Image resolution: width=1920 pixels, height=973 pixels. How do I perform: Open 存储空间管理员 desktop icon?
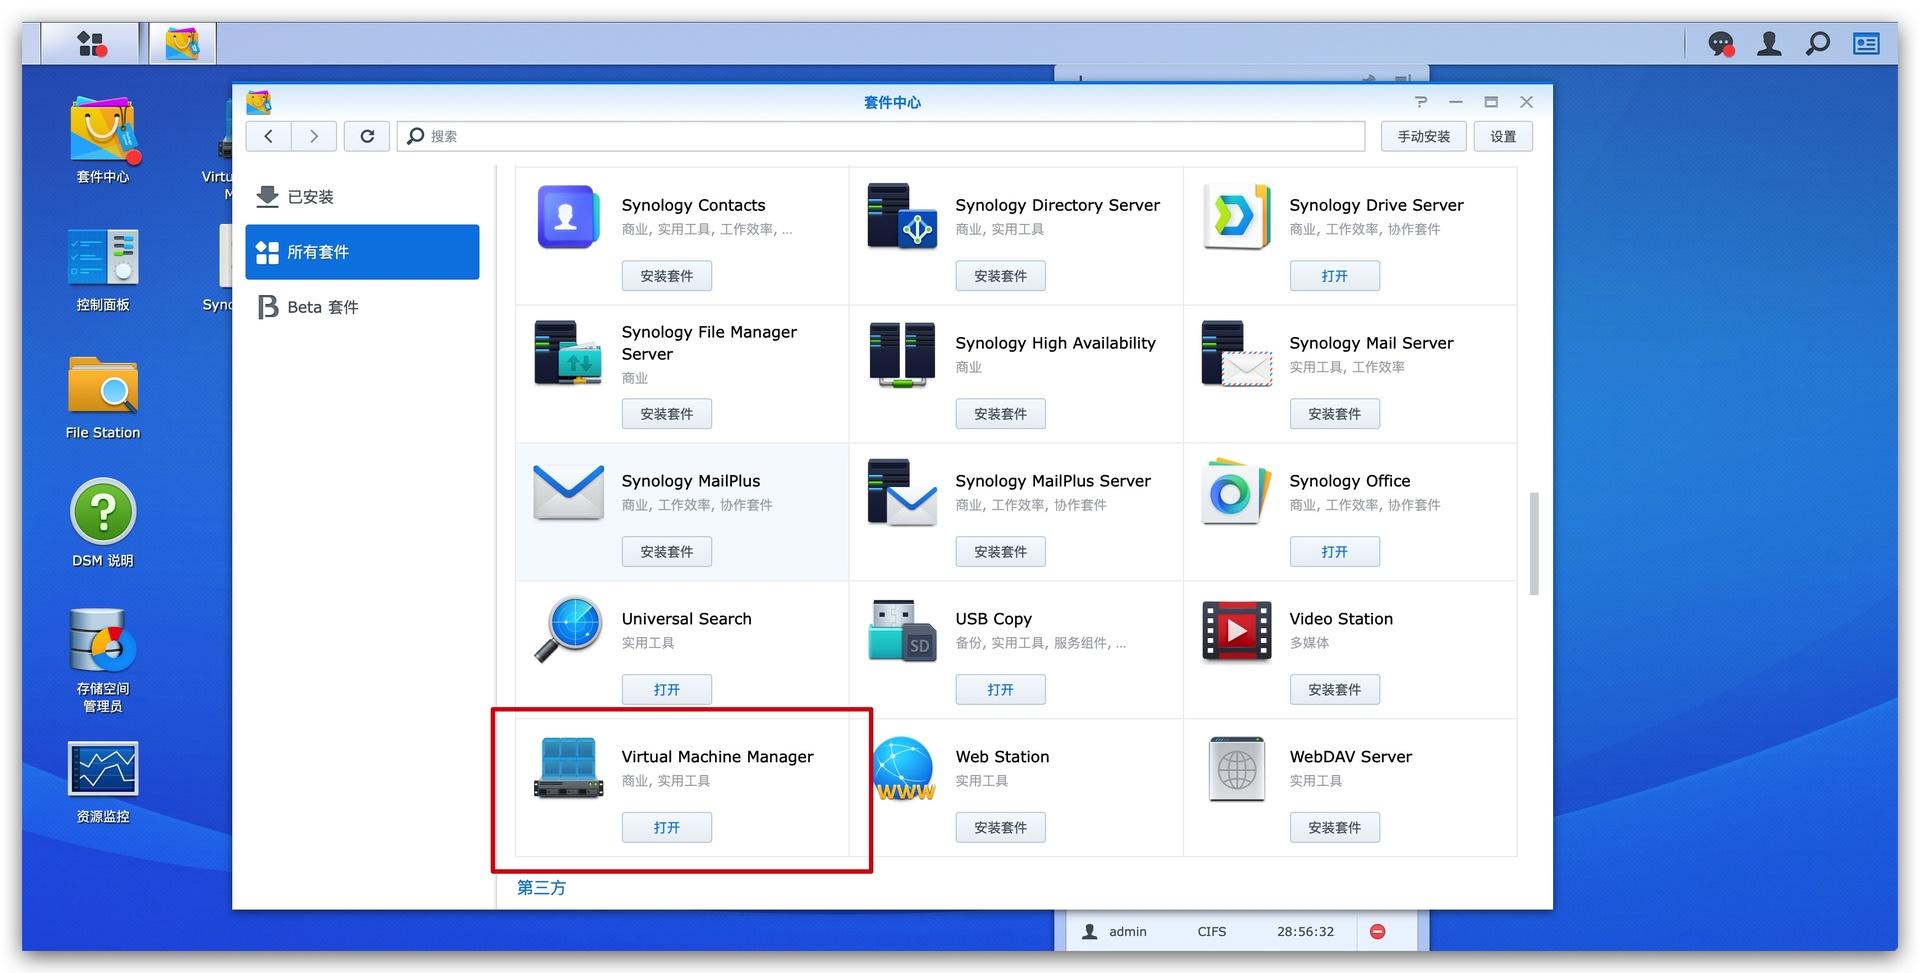[x=103, y=660]
